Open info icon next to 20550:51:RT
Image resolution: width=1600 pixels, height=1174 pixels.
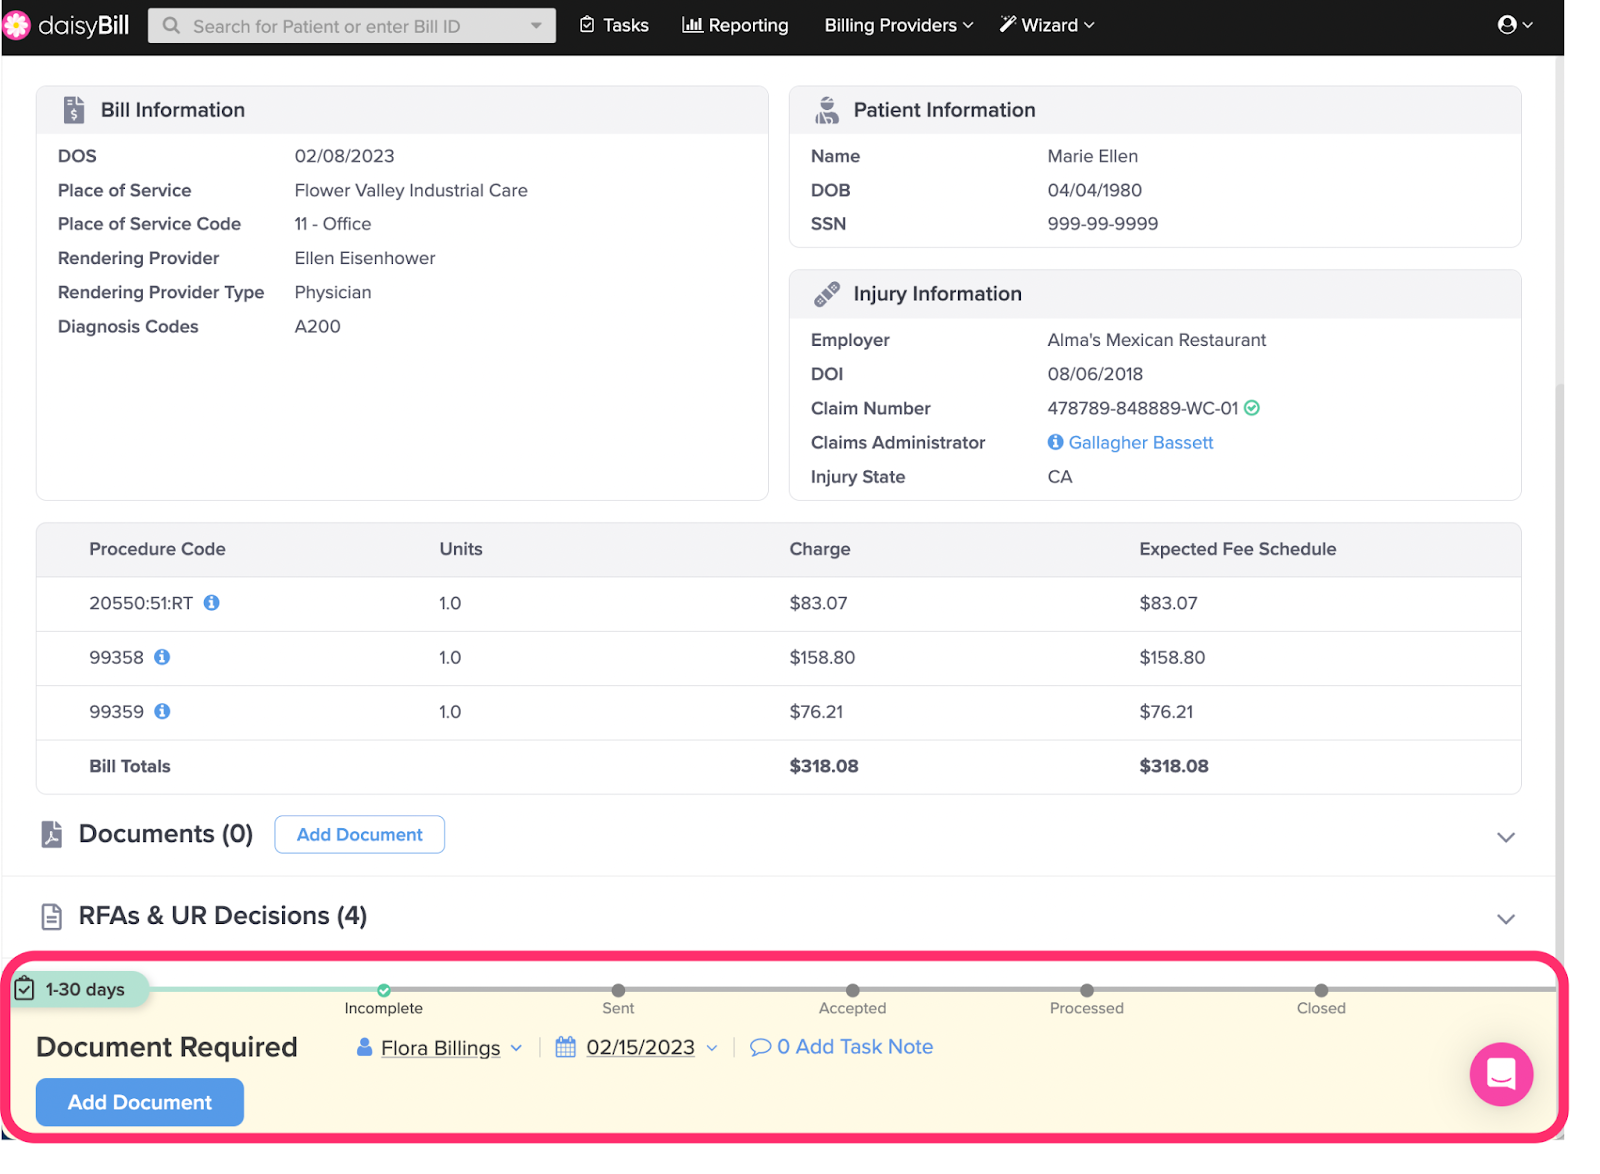pos(212,603)
